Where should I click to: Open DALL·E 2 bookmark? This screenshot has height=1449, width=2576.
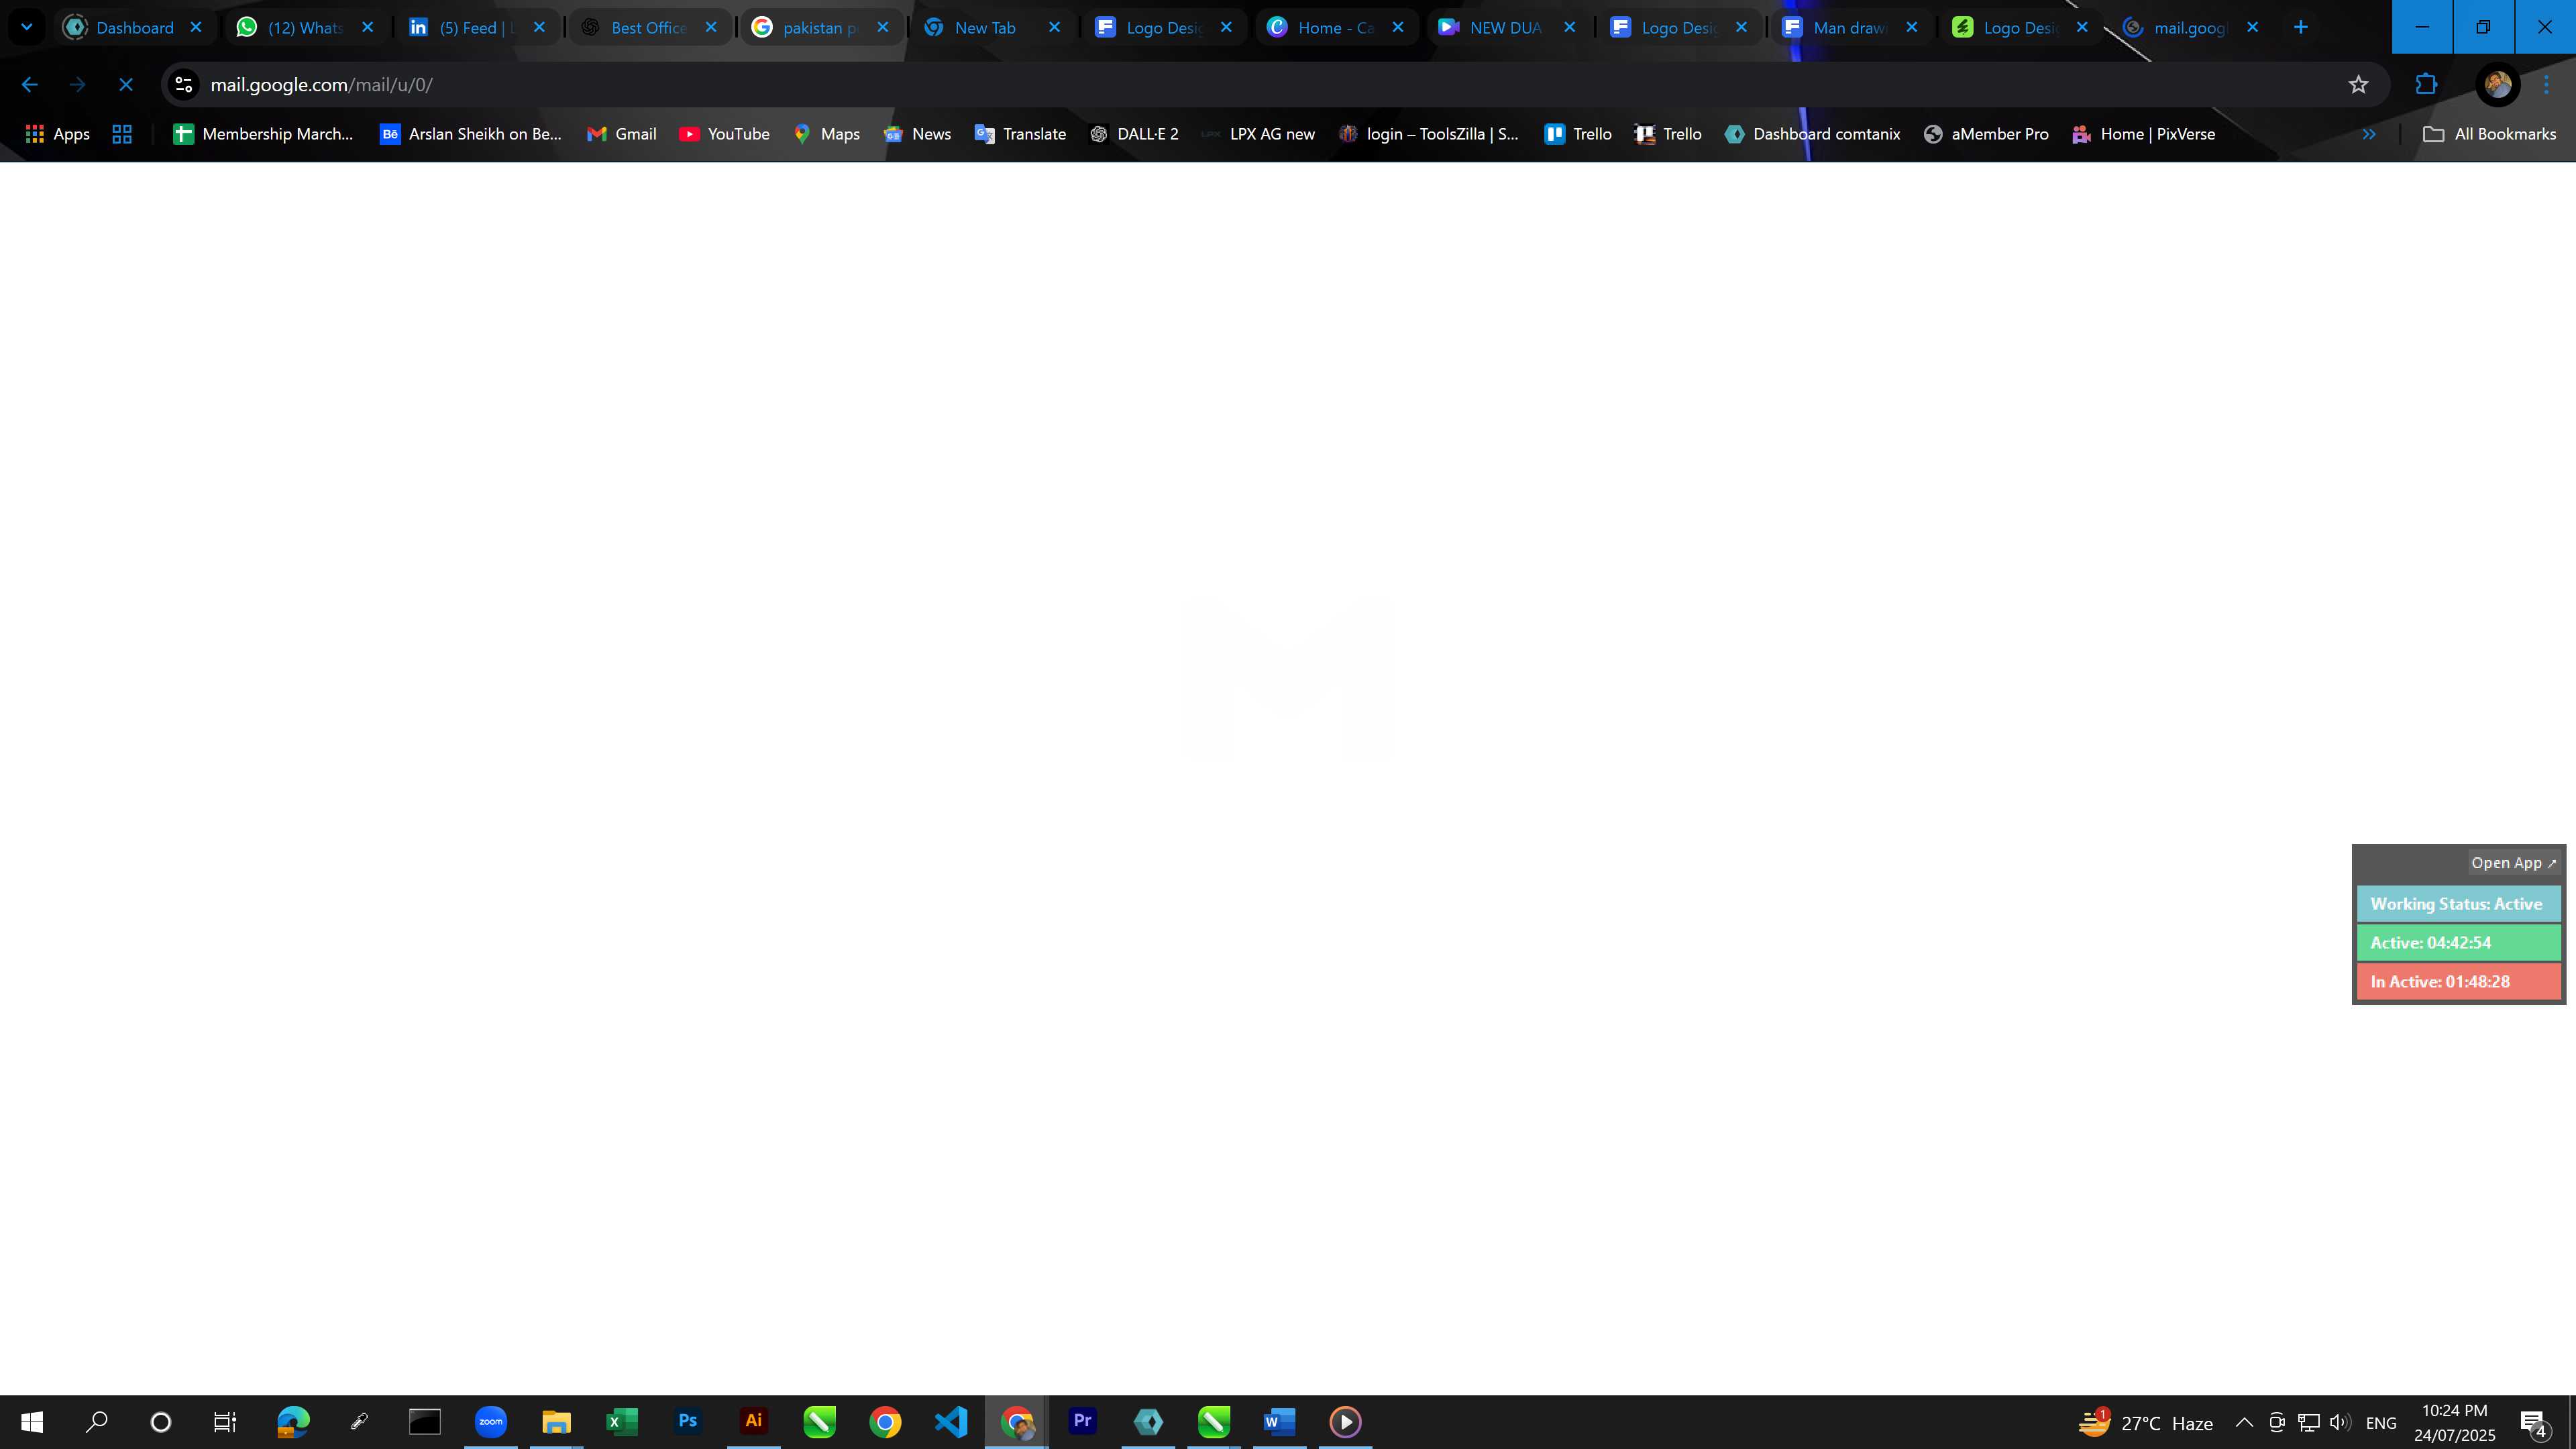[1134, 134]
